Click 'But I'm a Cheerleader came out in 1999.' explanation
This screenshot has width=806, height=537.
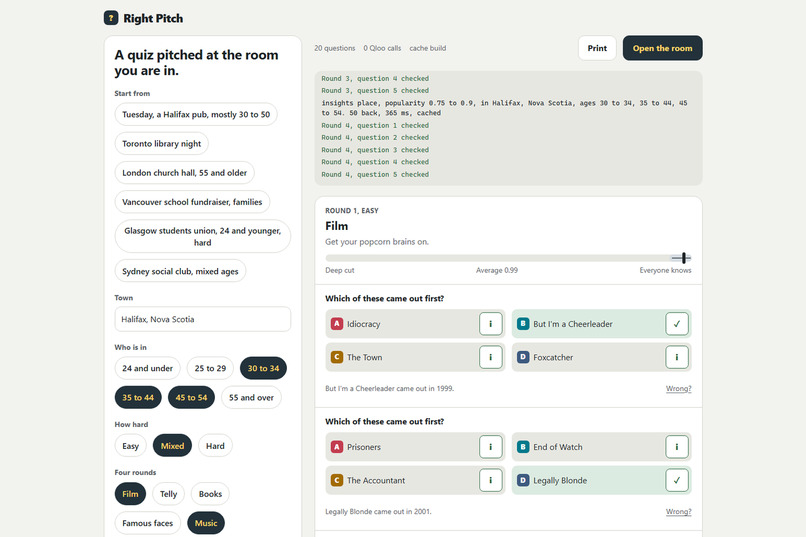(390, 388)
